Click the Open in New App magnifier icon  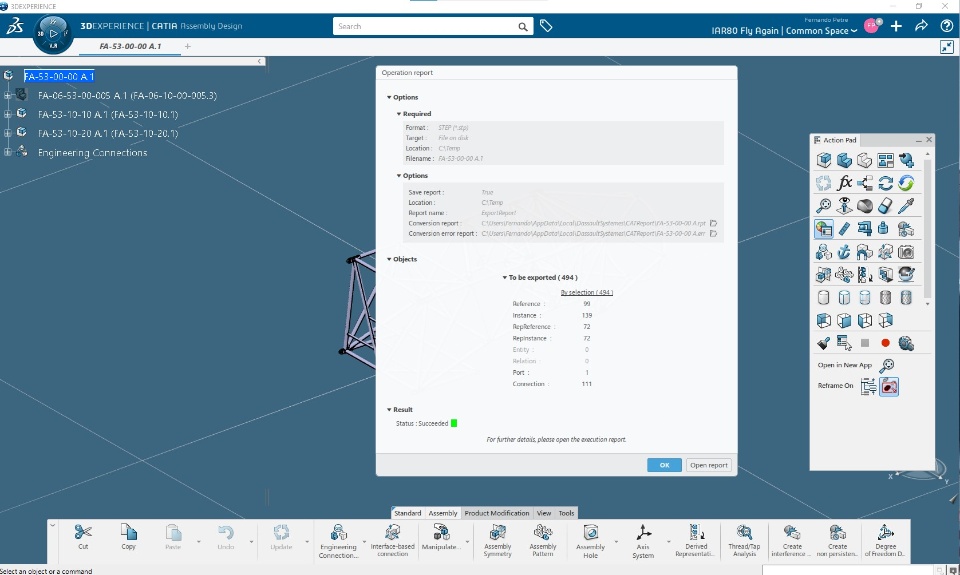(x=887, y=366)
